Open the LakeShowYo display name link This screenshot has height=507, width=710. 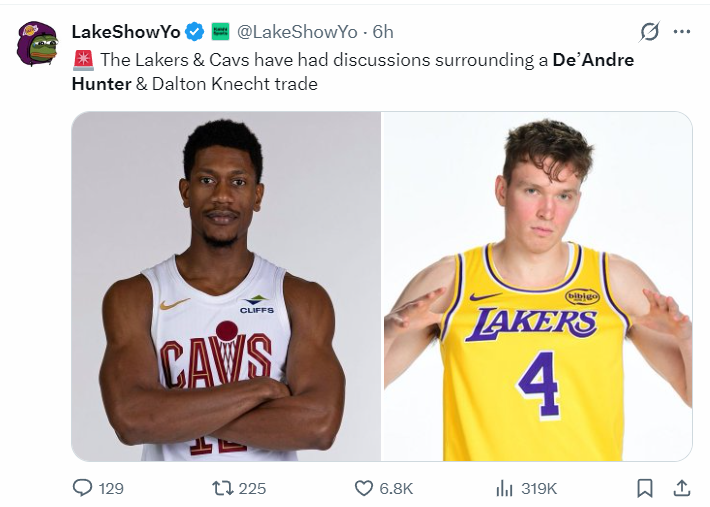pos(126,32)
